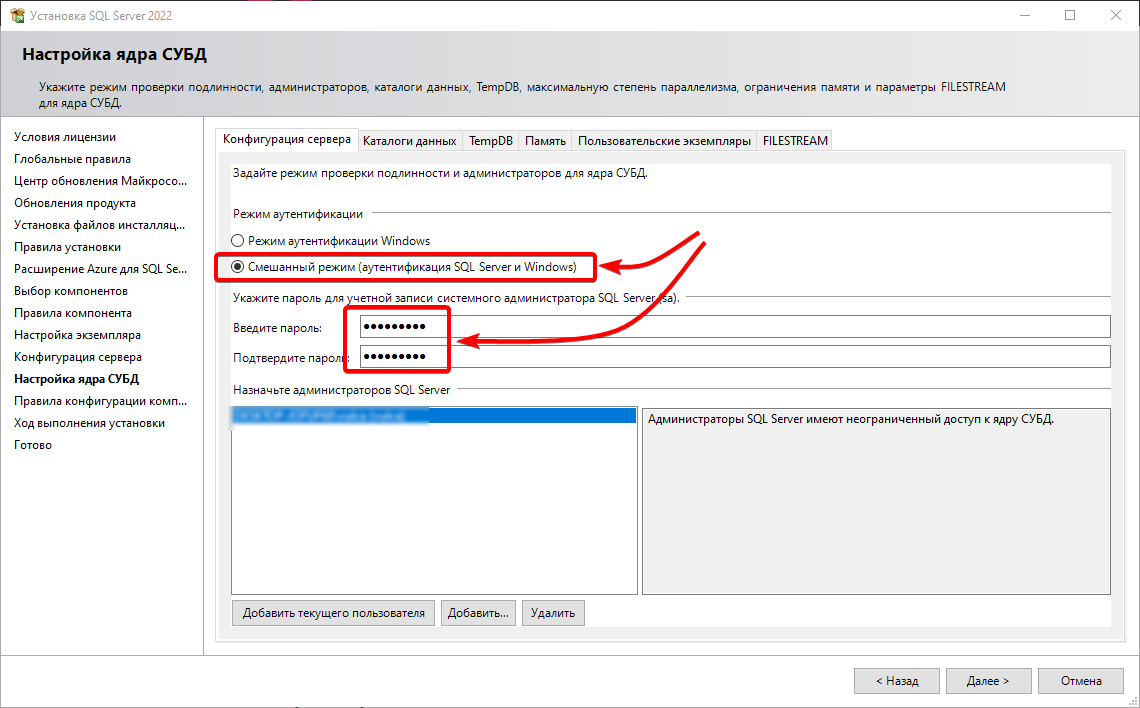Select mixed mode authentication radio button
Screen dimensions: 1140x708
(x=237, y=267)
